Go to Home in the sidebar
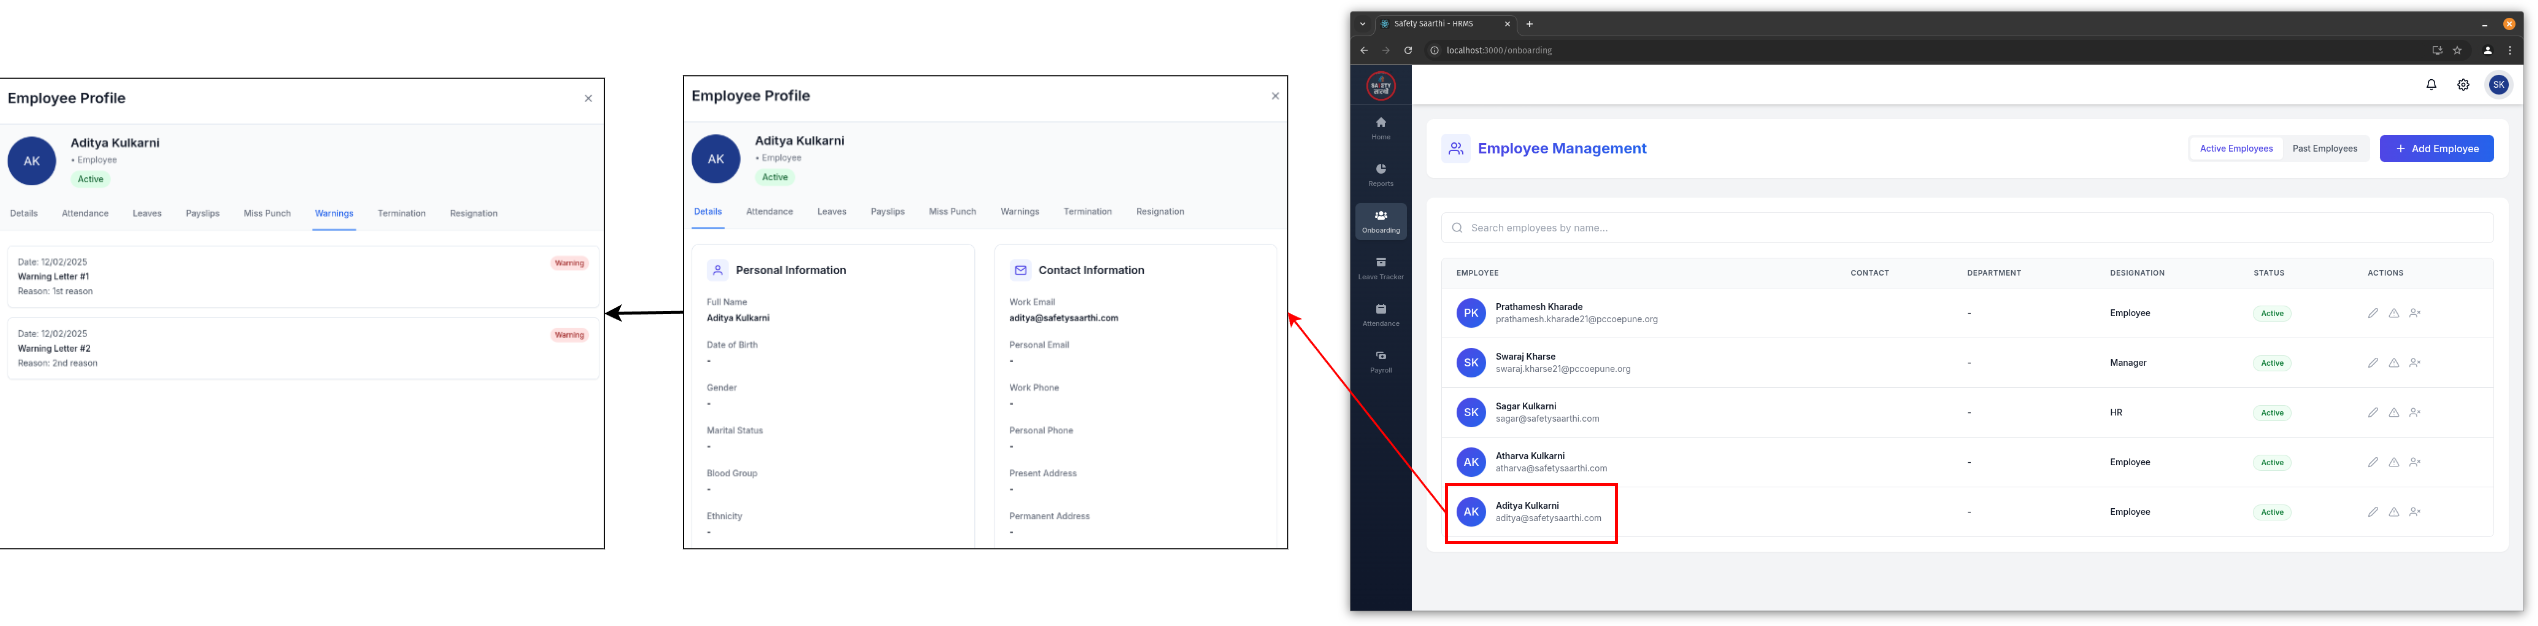This screenshot has width=2538, height=626. pyautogui.click(x=1380, y=127)
